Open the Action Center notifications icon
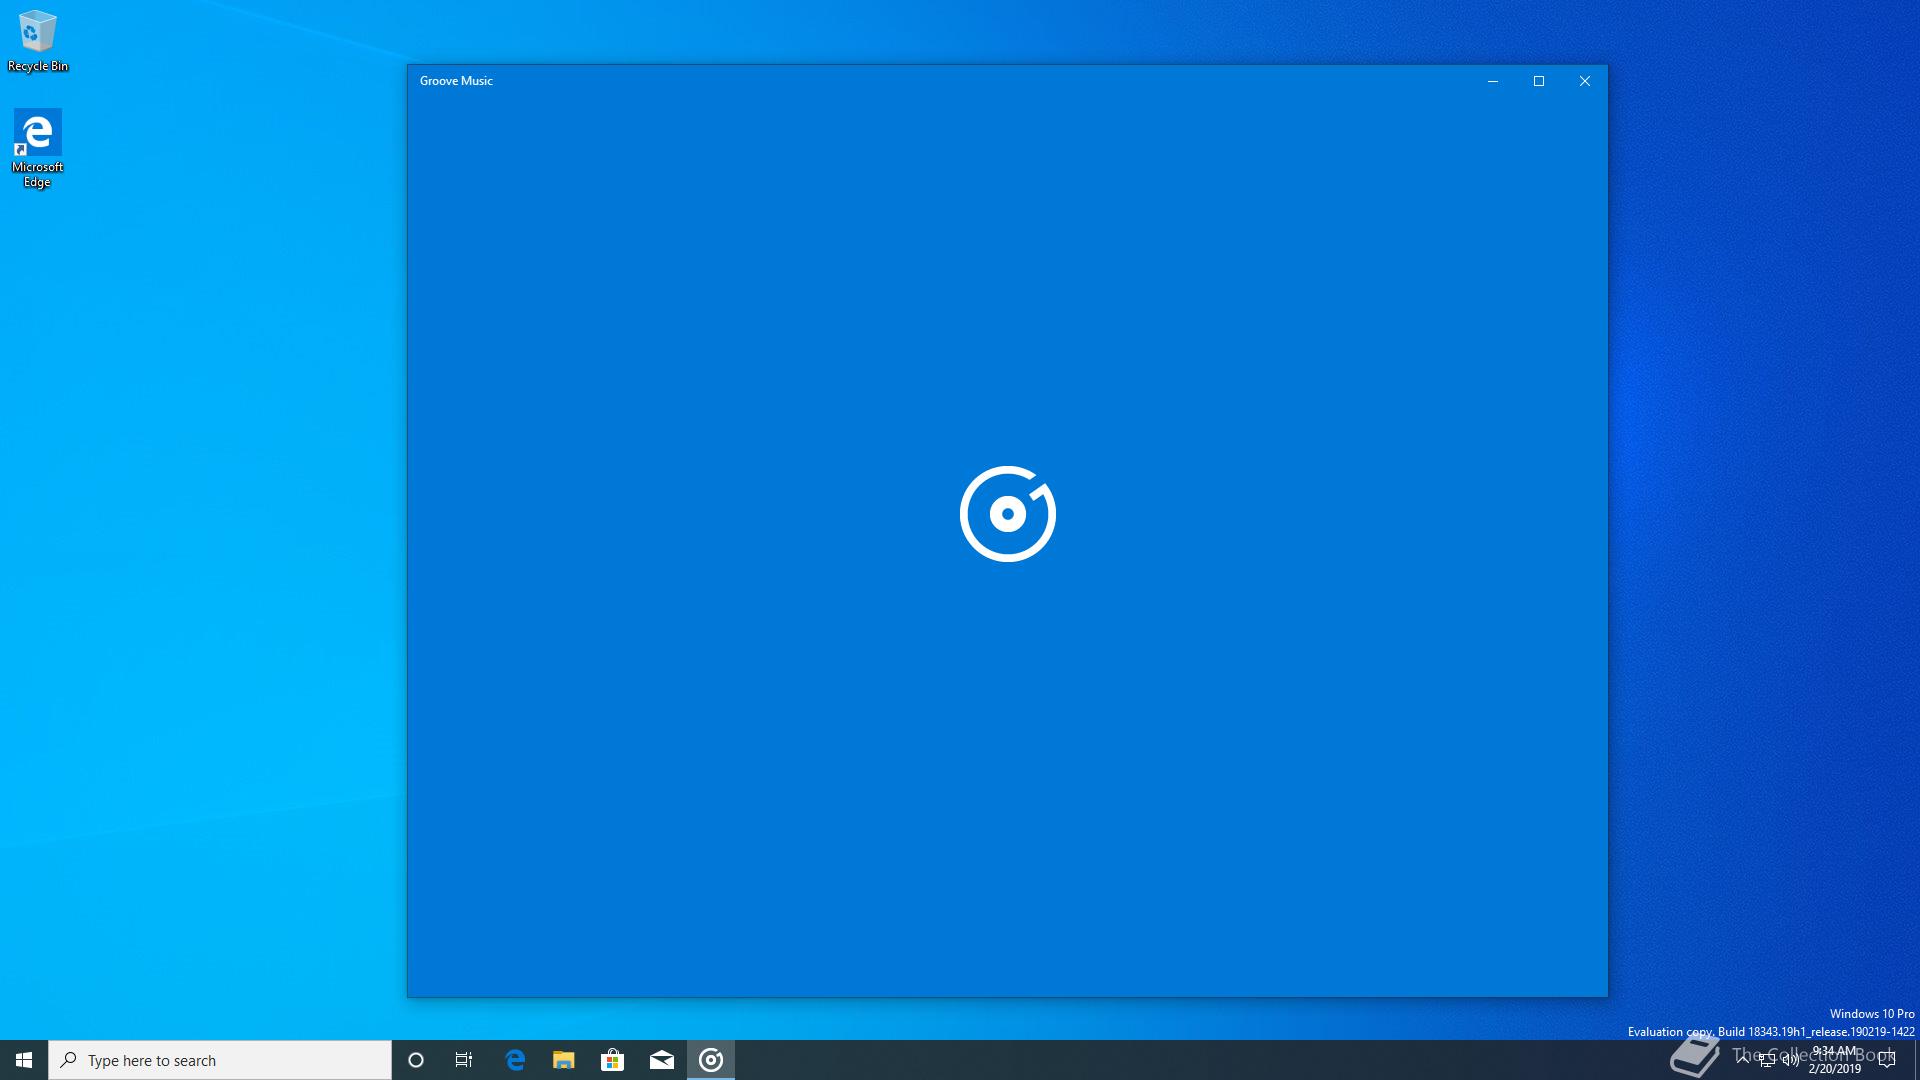This screenshot has width=1920, height=1080. [1887, 1060]
